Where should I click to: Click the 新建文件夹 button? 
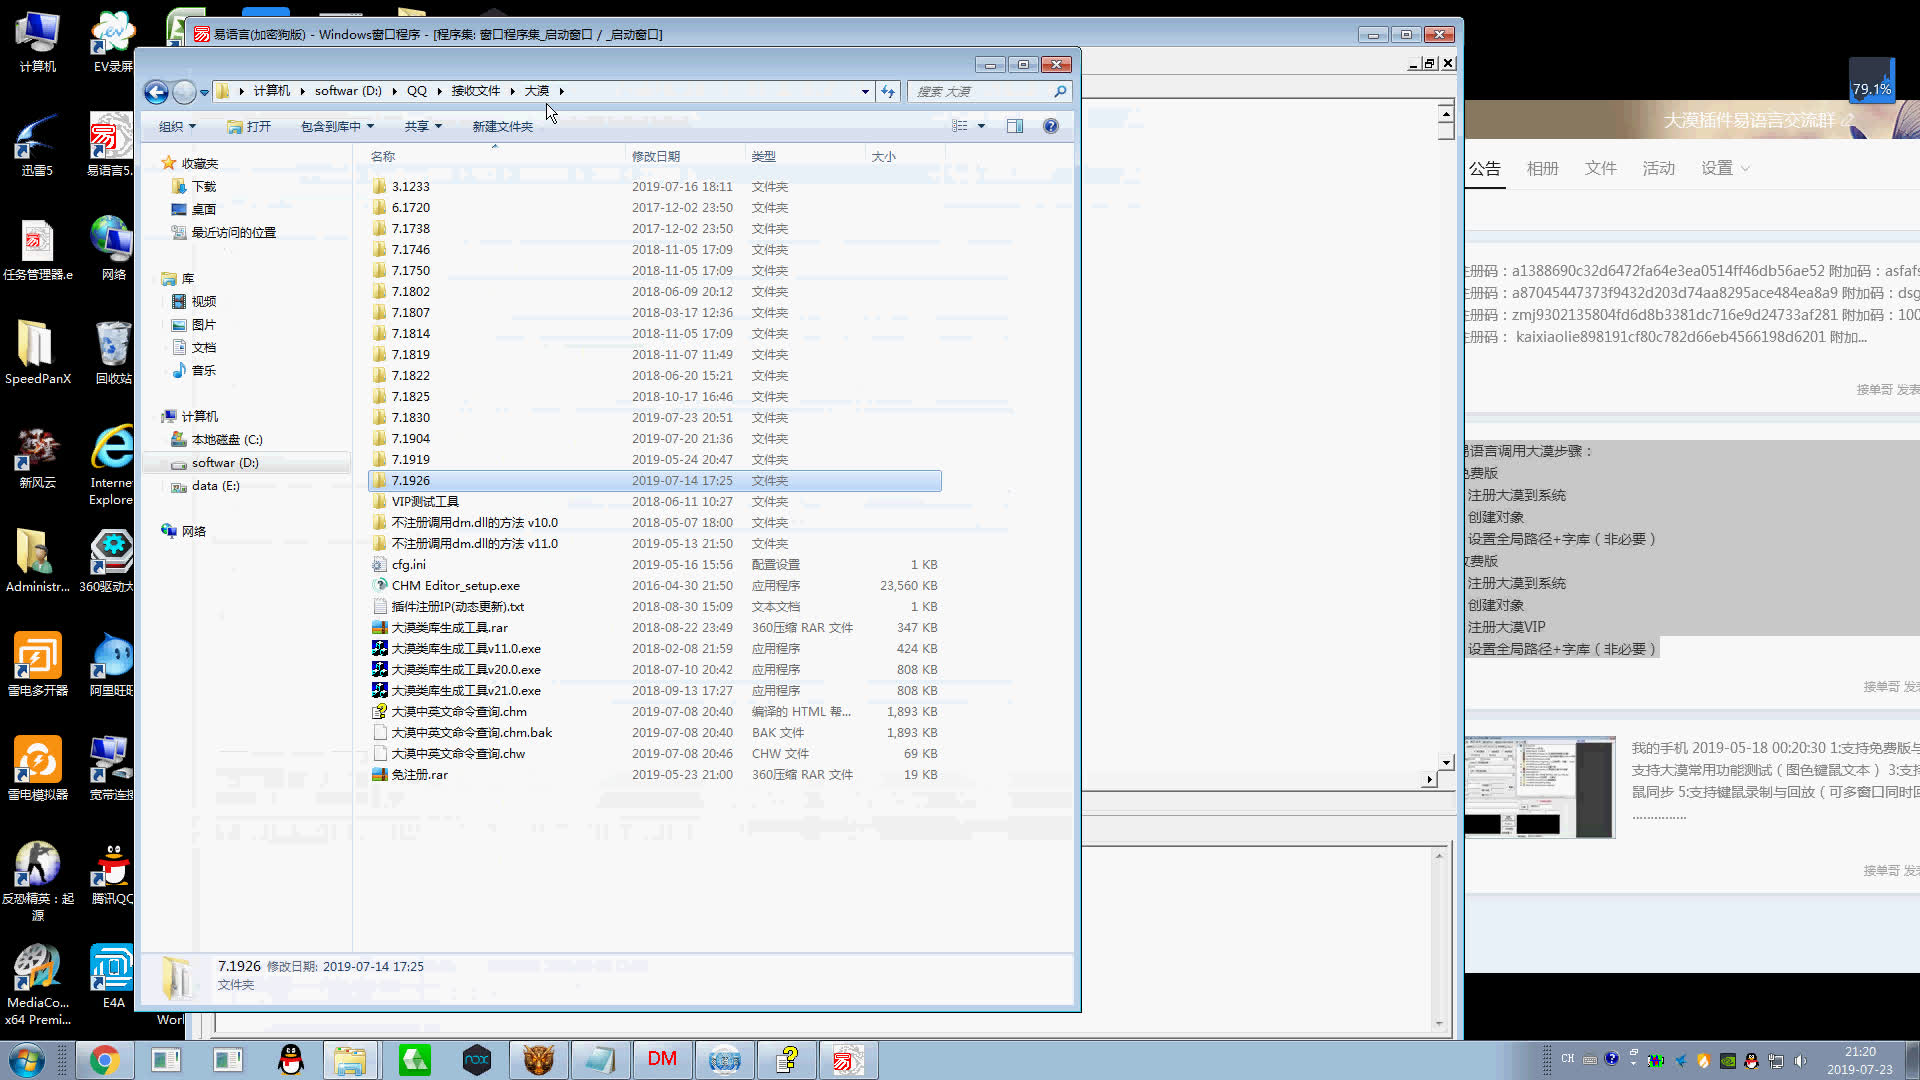[x=502, y=127]
